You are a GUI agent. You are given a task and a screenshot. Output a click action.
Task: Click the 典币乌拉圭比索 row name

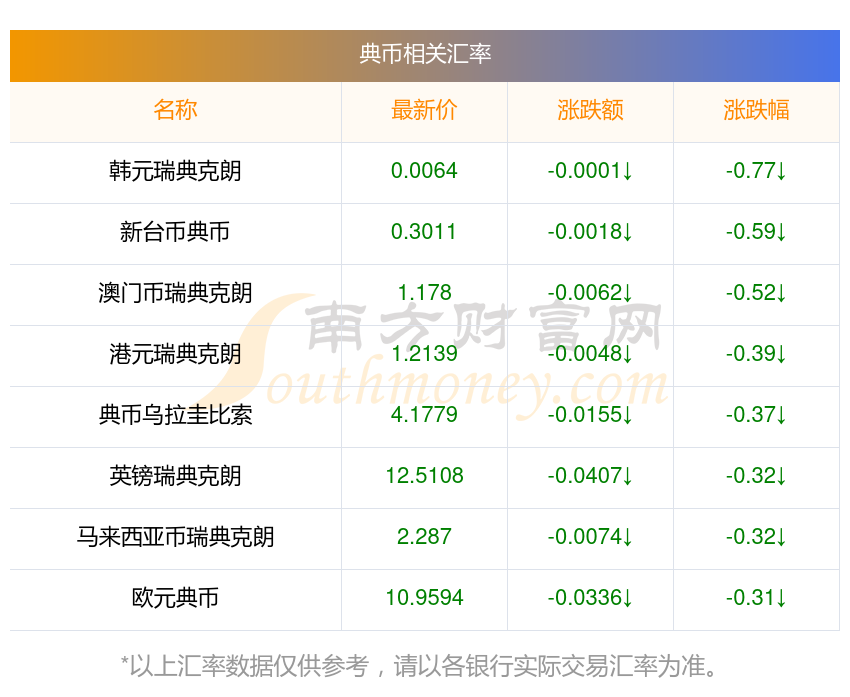[175, 415]
